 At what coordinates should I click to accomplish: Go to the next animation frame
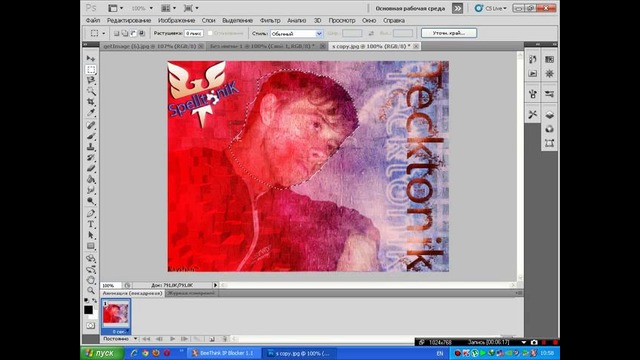[184, 339]
